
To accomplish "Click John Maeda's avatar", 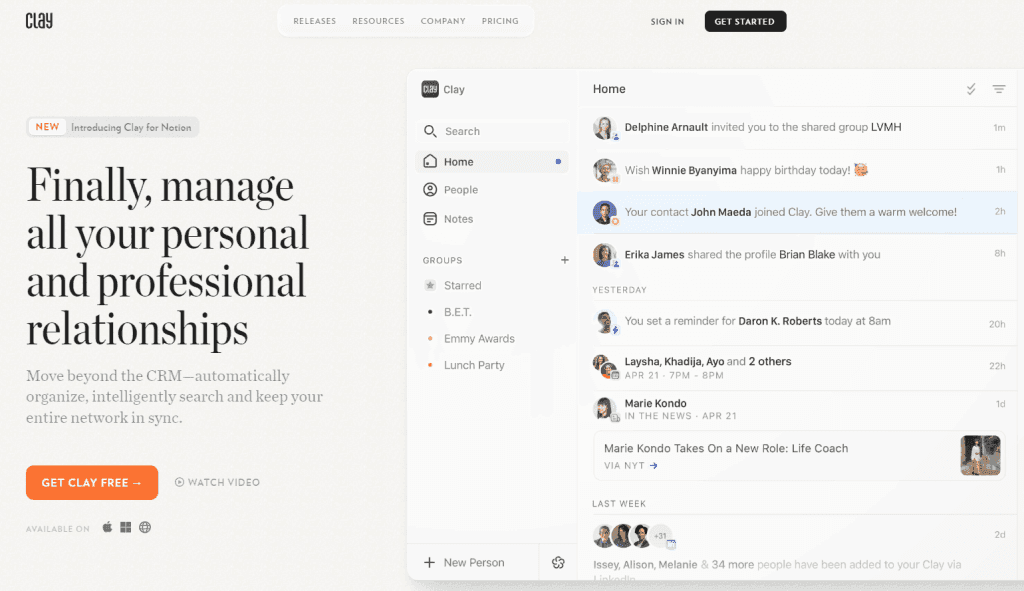I will 605,212.
